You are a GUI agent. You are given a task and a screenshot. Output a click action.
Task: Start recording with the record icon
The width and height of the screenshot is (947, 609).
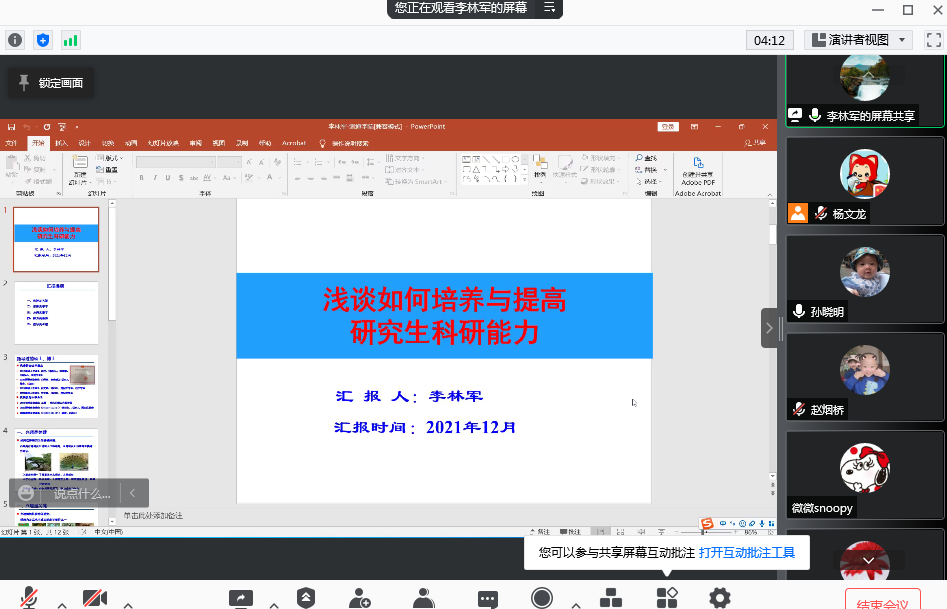click(542, 598)
